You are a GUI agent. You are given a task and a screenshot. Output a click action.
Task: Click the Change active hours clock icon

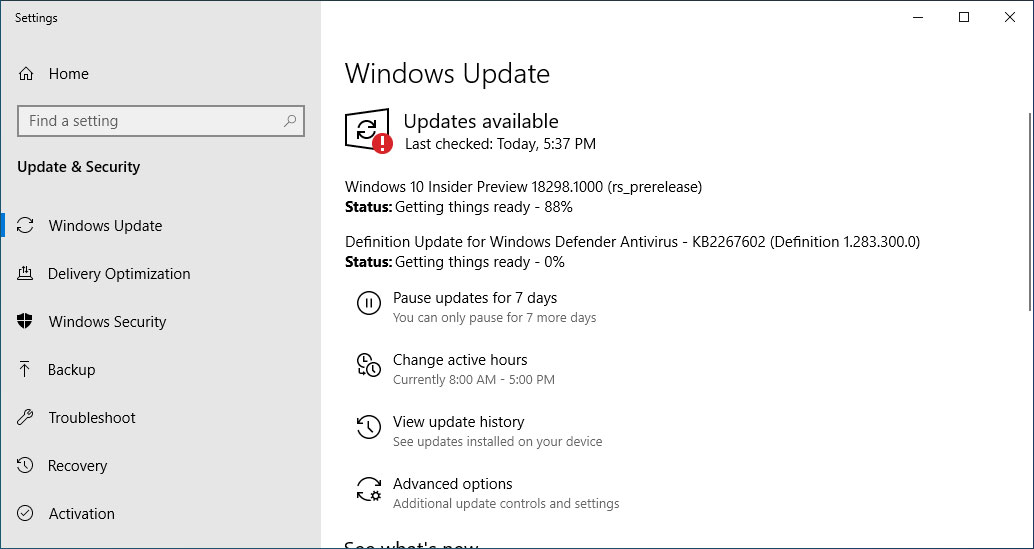pos(368,366)
